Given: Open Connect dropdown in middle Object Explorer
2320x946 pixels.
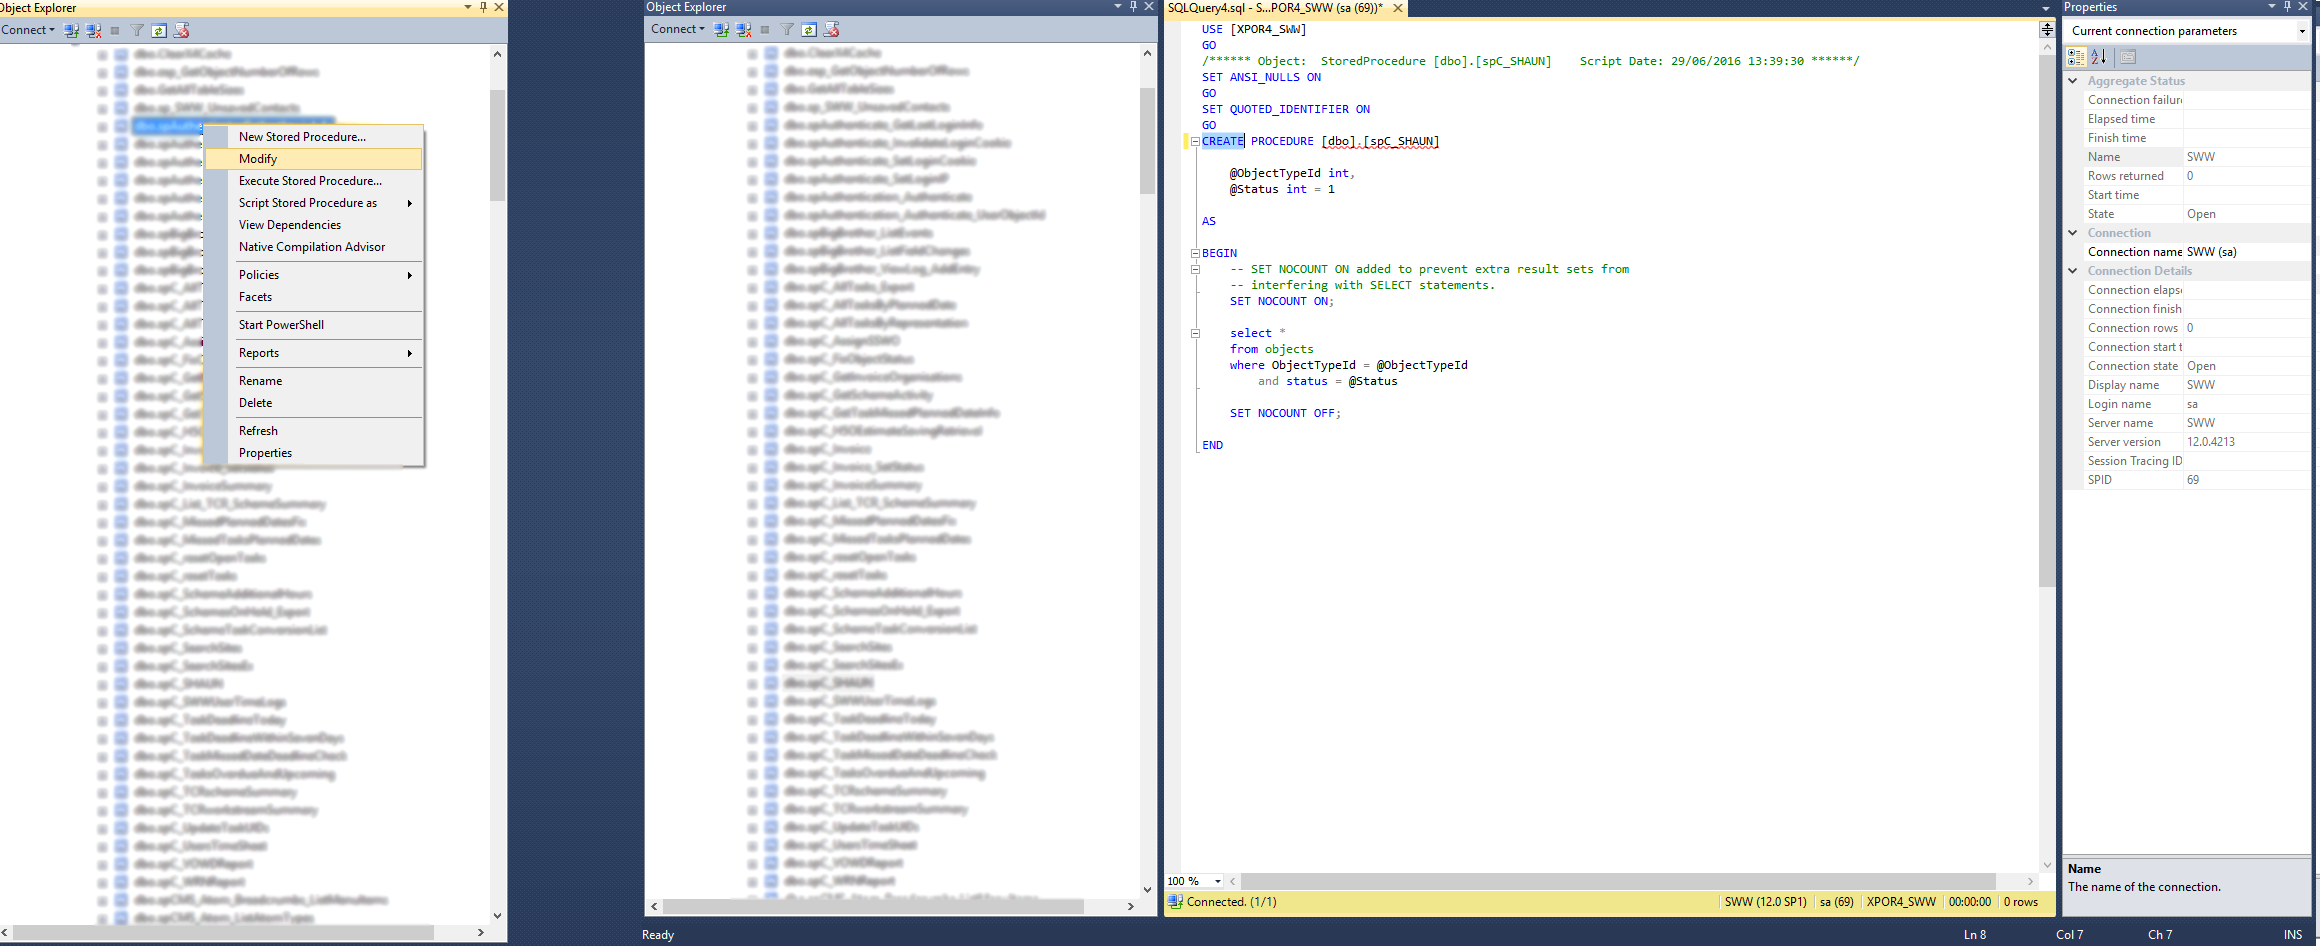Looking at the screenshot, I should pyautogui.click(x=677, y=29).
